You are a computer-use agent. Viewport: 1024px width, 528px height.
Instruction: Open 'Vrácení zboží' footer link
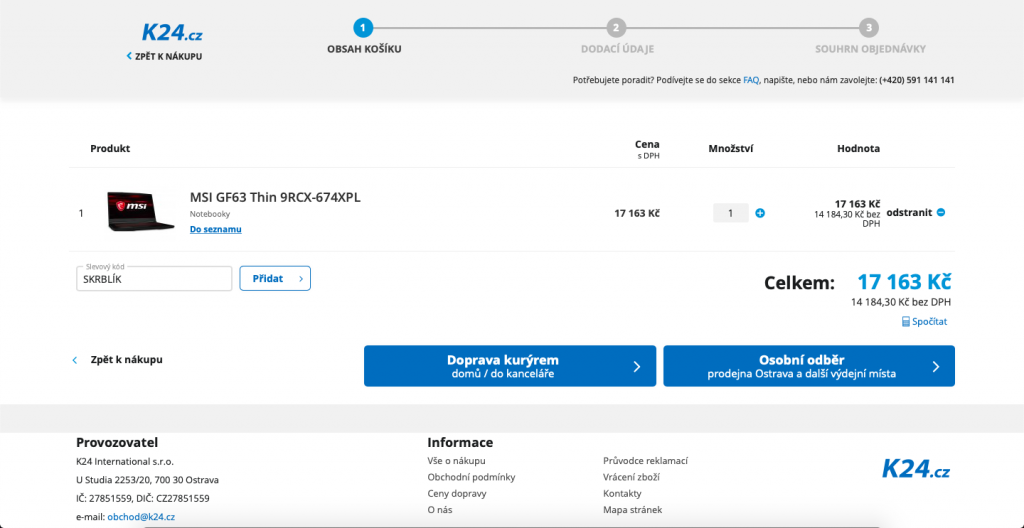(631, 477)
